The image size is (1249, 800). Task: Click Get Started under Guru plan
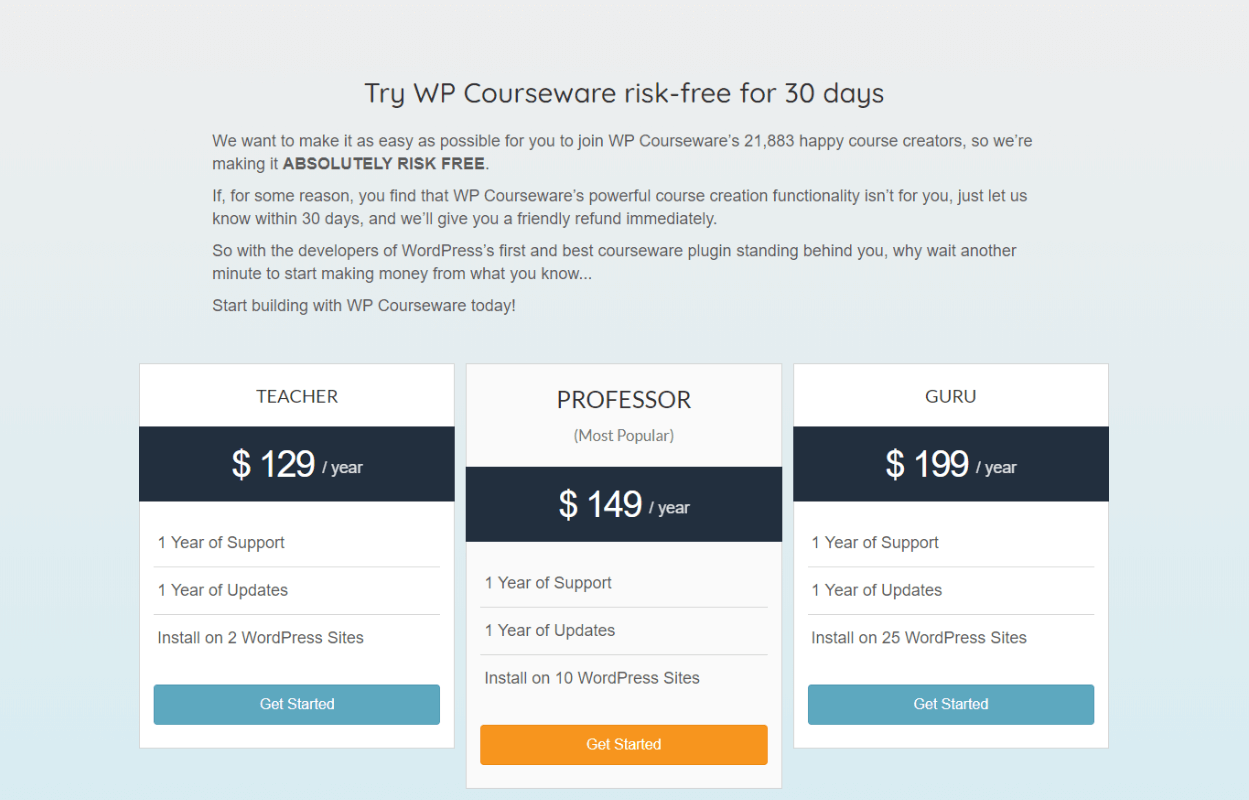coord(951,704)
